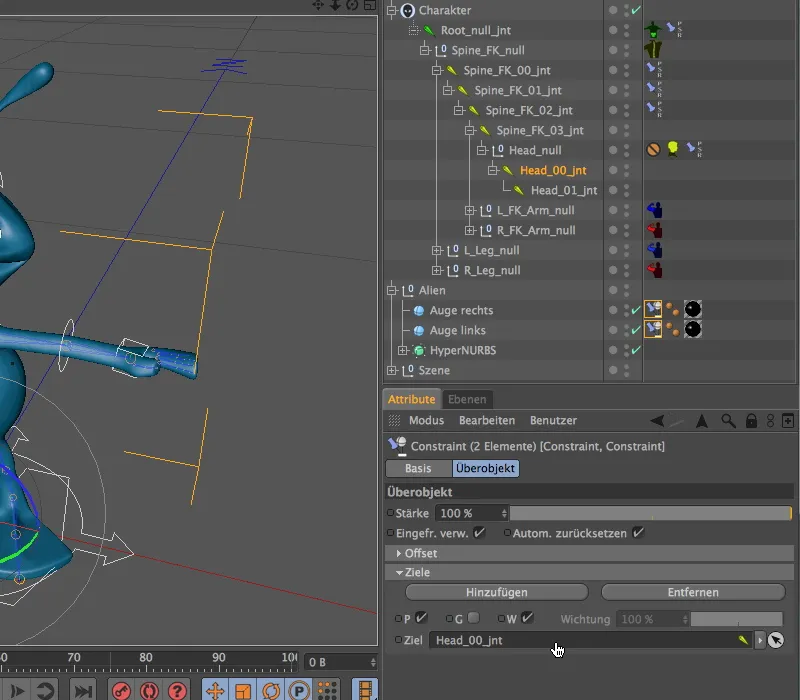Image resolution: width=800 pixels, height=700 pixels.
Task: Toggle the autokeying button in the transport bar
Action: 149,690
